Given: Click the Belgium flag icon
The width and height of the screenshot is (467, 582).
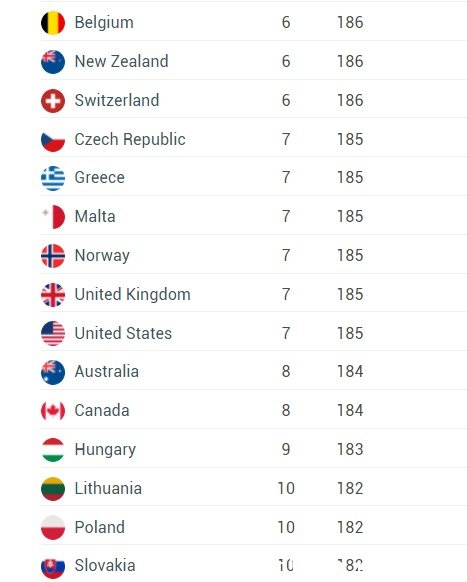Looking at the screenshot, I should [53, 23].
